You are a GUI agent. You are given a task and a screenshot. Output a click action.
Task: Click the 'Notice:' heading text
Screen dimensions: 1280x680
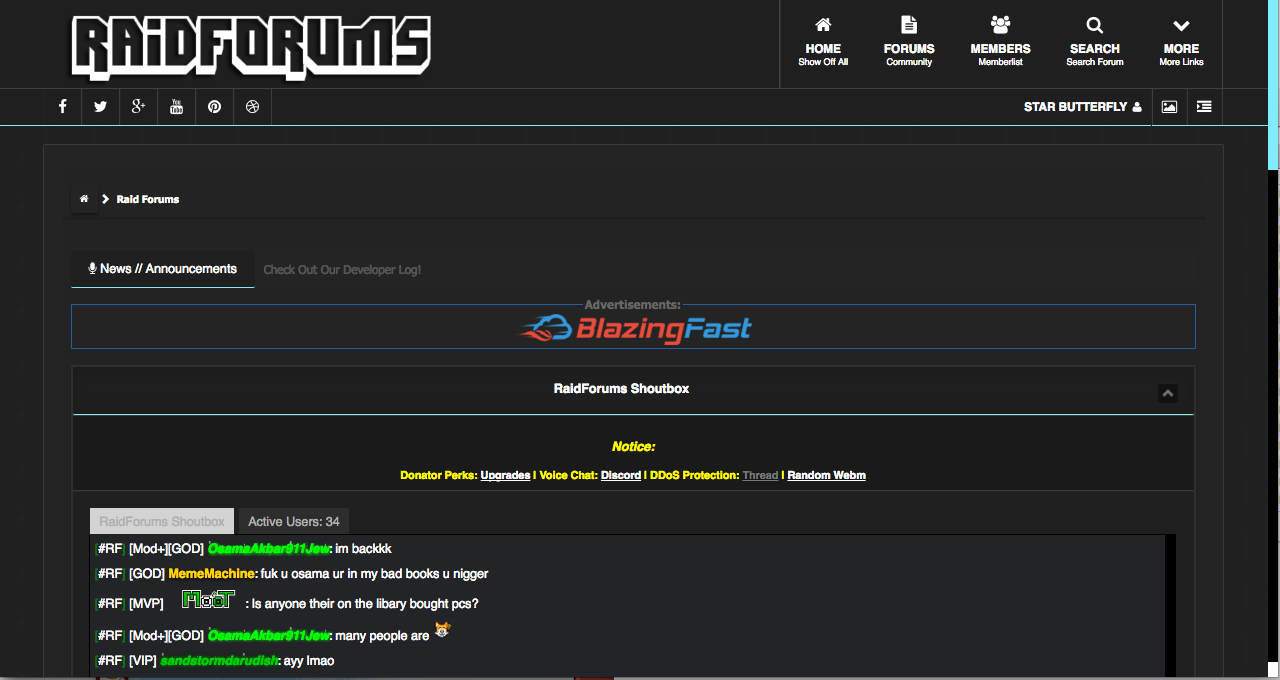point(633,447)
